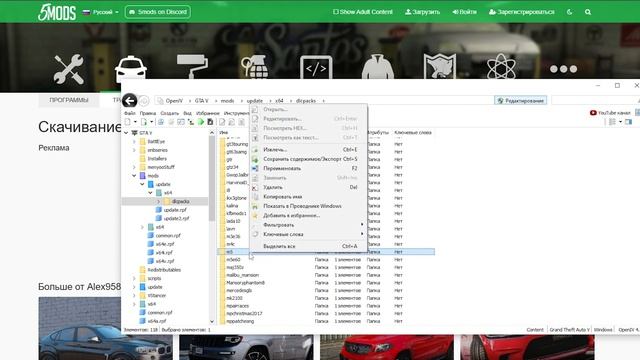Screen dimensions: 640x360
Task: Click the search magnifier in site header
Action: click(588, 12)
